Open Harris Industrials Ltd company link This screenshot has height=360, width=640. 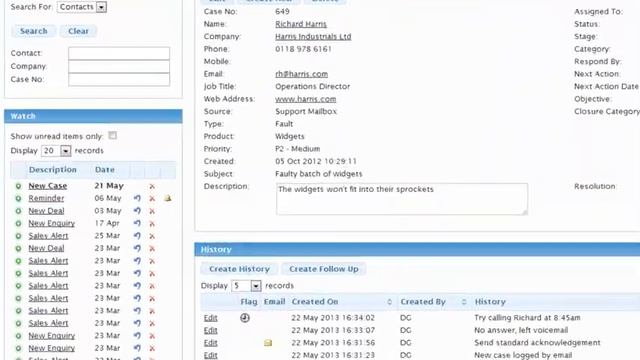(x=313, y=36)
